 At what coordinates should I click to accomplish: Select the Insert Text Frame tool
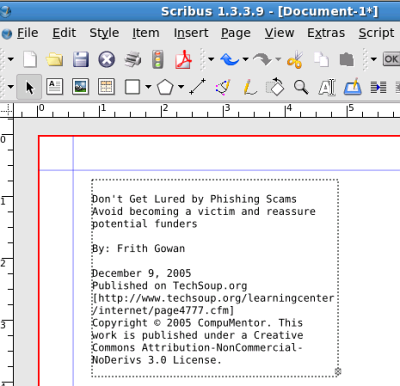pyautogui.click(x=55, y=87)
